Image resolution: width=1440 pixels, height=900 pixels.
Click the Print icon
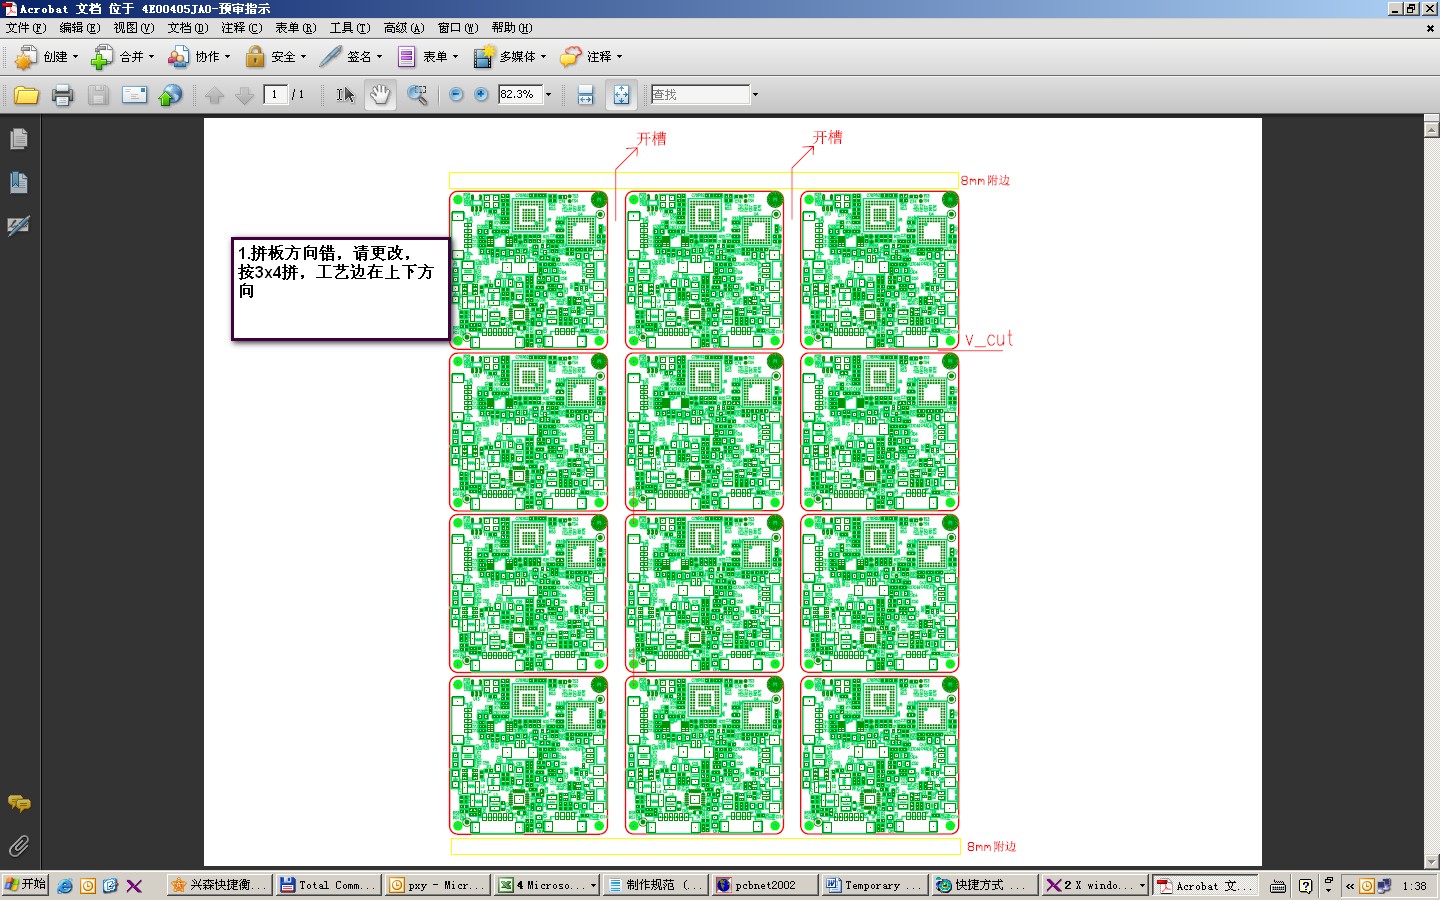coord(62,95)
